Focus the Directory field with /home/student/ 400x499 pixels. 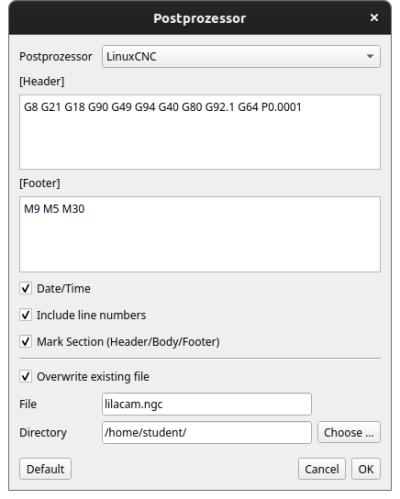207,432
